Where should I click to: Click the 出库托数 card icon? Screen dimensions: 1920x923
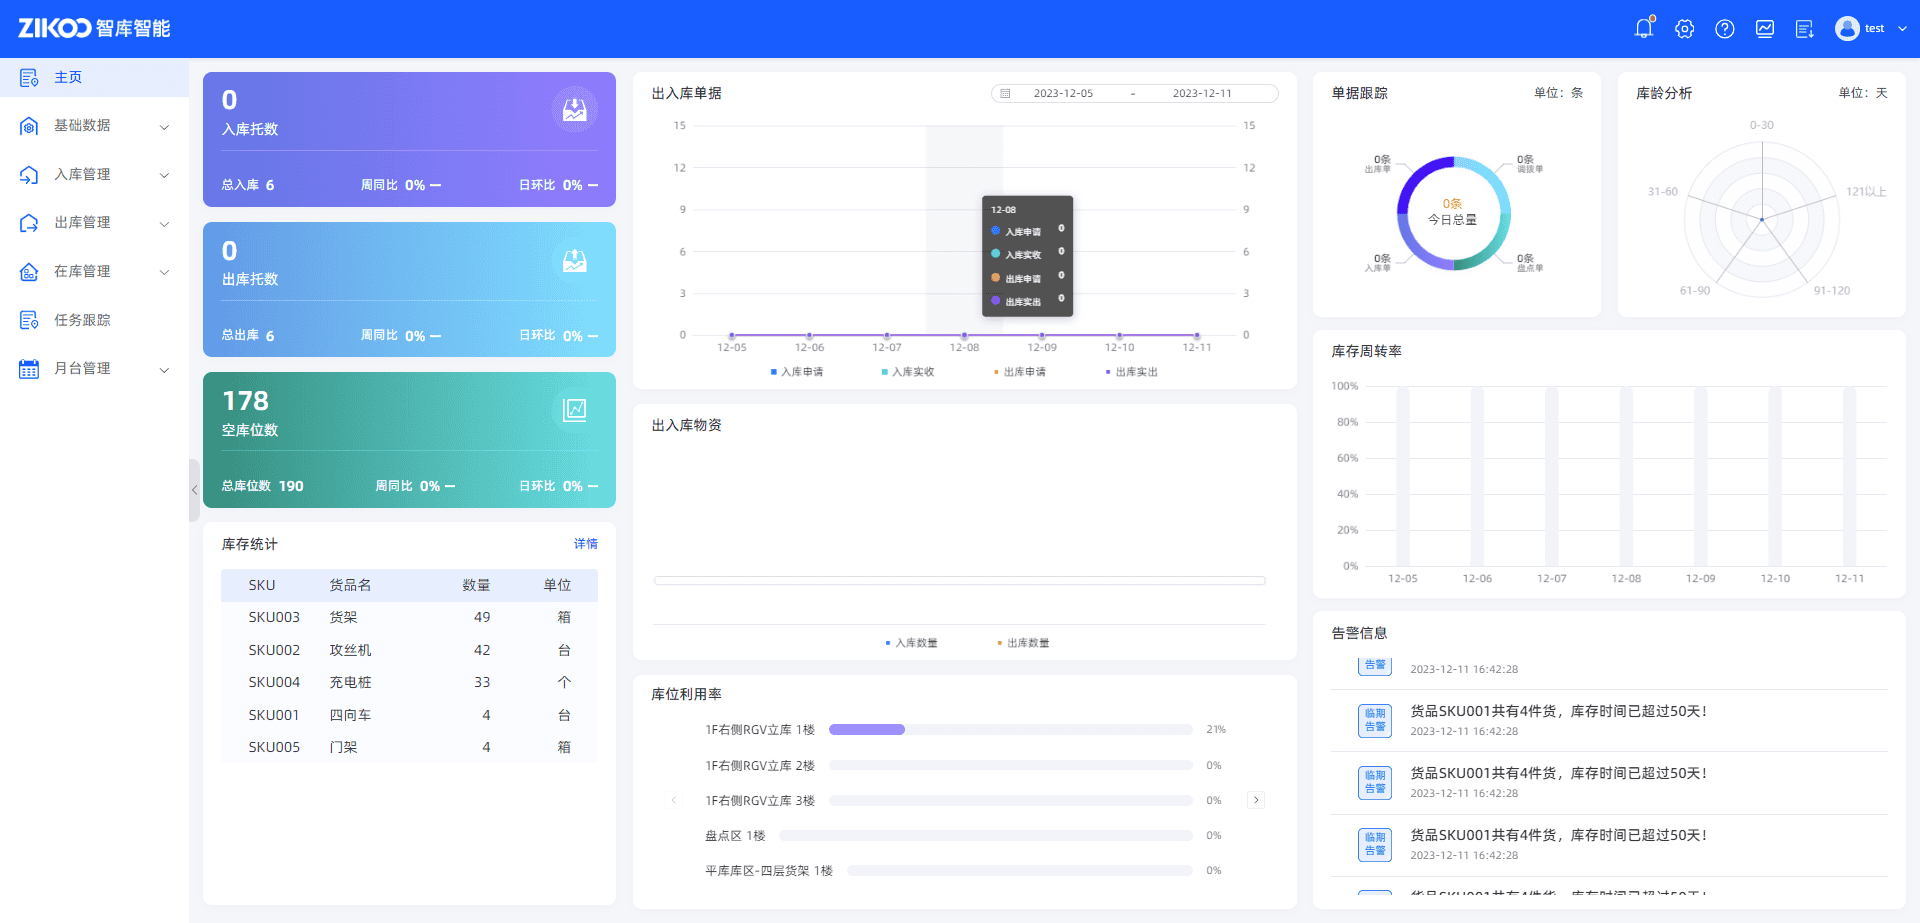click(x=574, y=261)
